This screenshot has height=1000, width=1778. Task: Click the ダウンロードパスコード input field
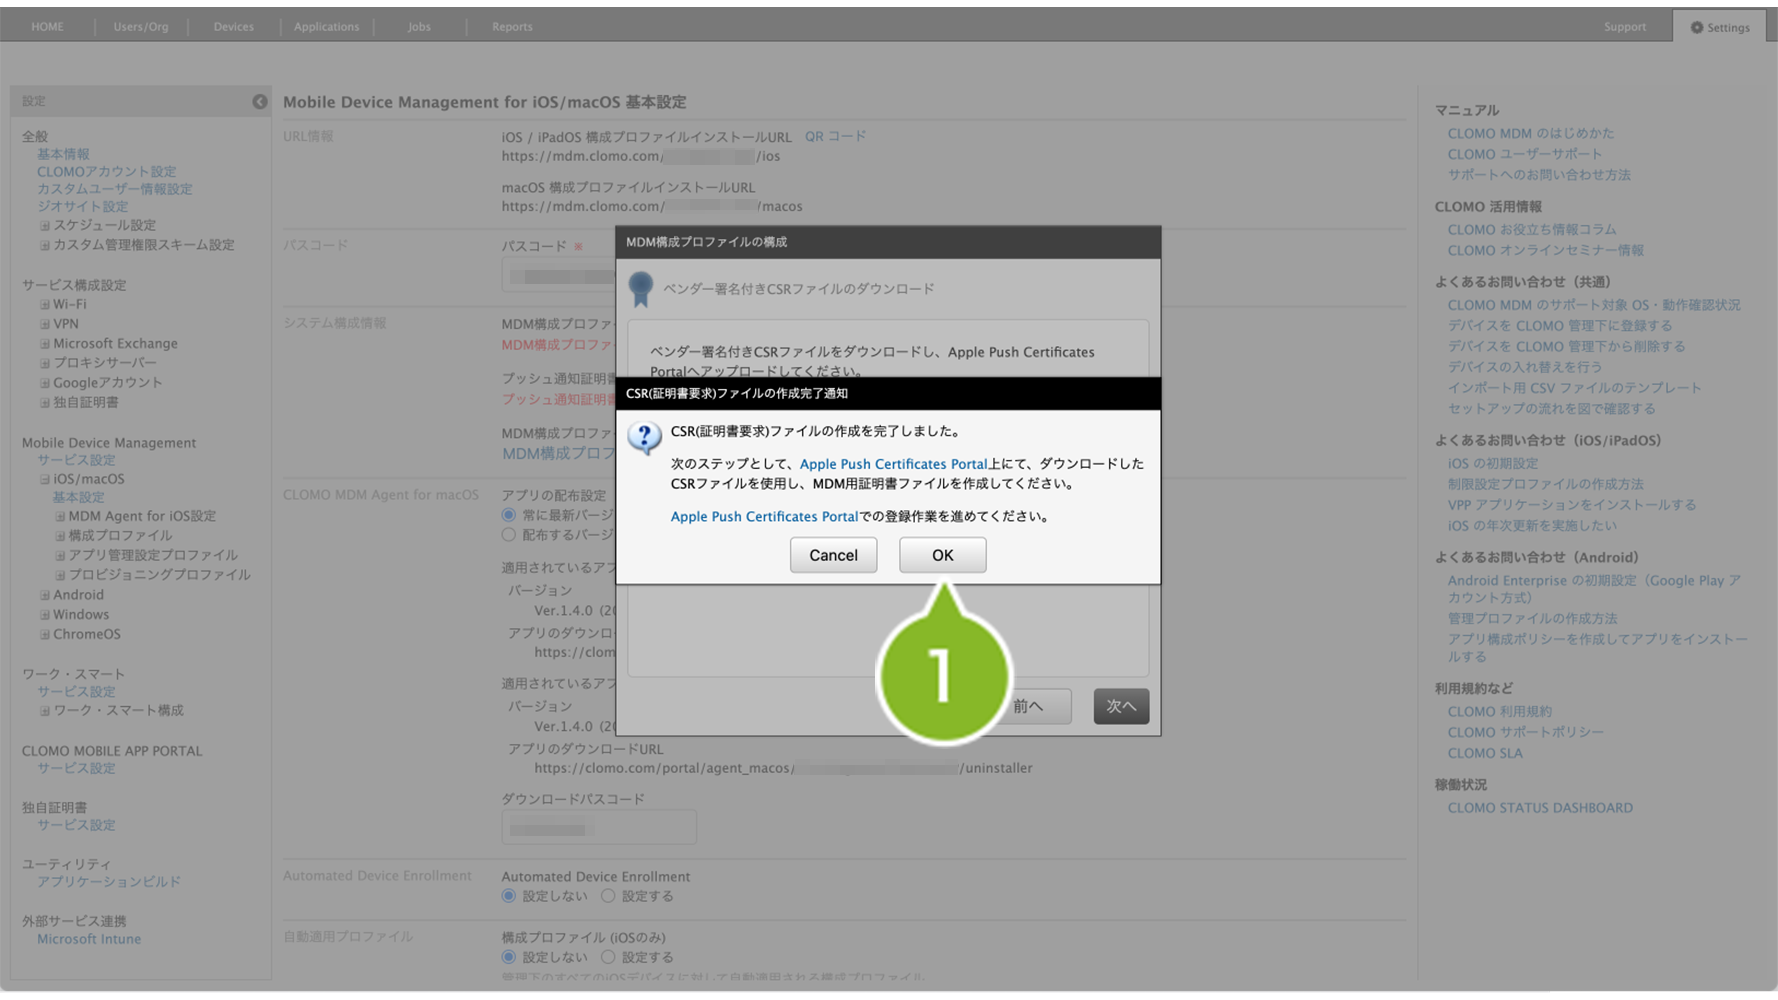599,827
